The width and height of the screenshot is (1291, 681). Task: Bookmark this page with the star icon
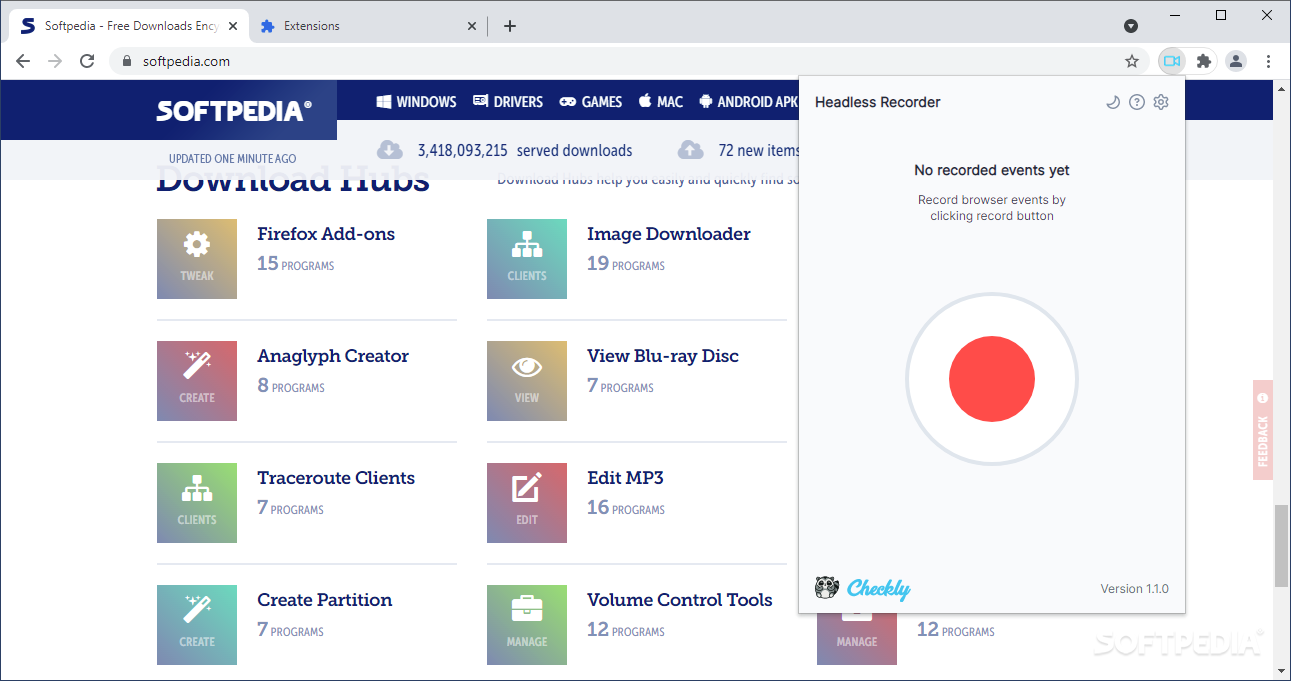tap(1132, 61)
